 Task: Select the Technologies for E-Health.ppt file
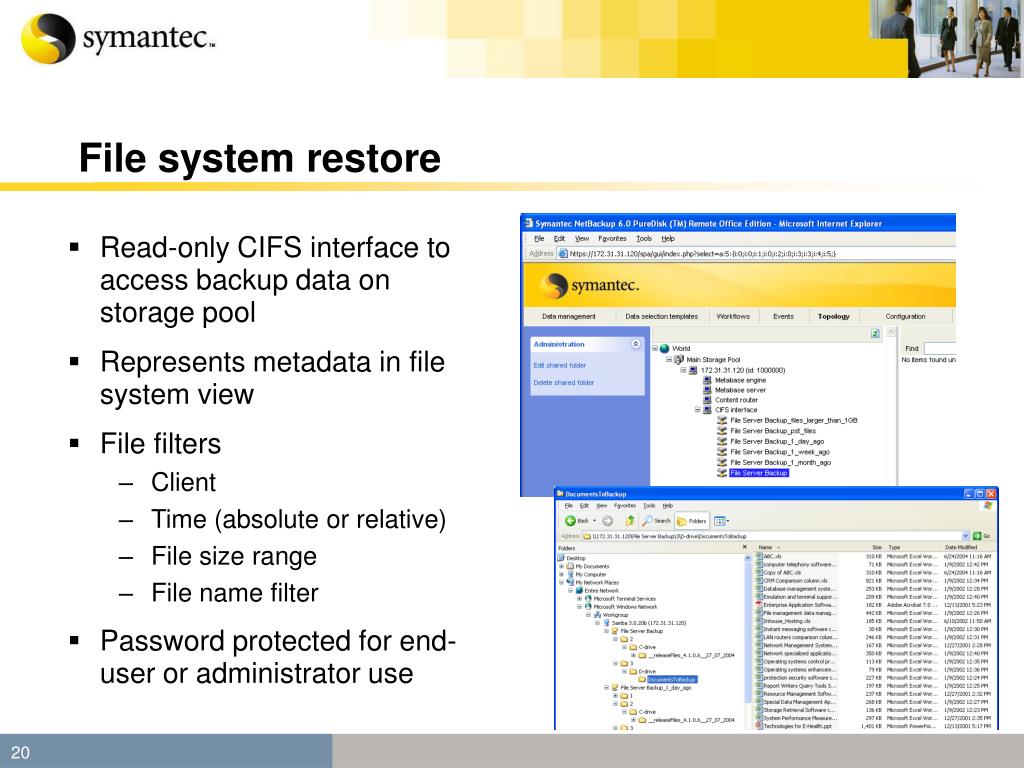(x=797, y=726)
